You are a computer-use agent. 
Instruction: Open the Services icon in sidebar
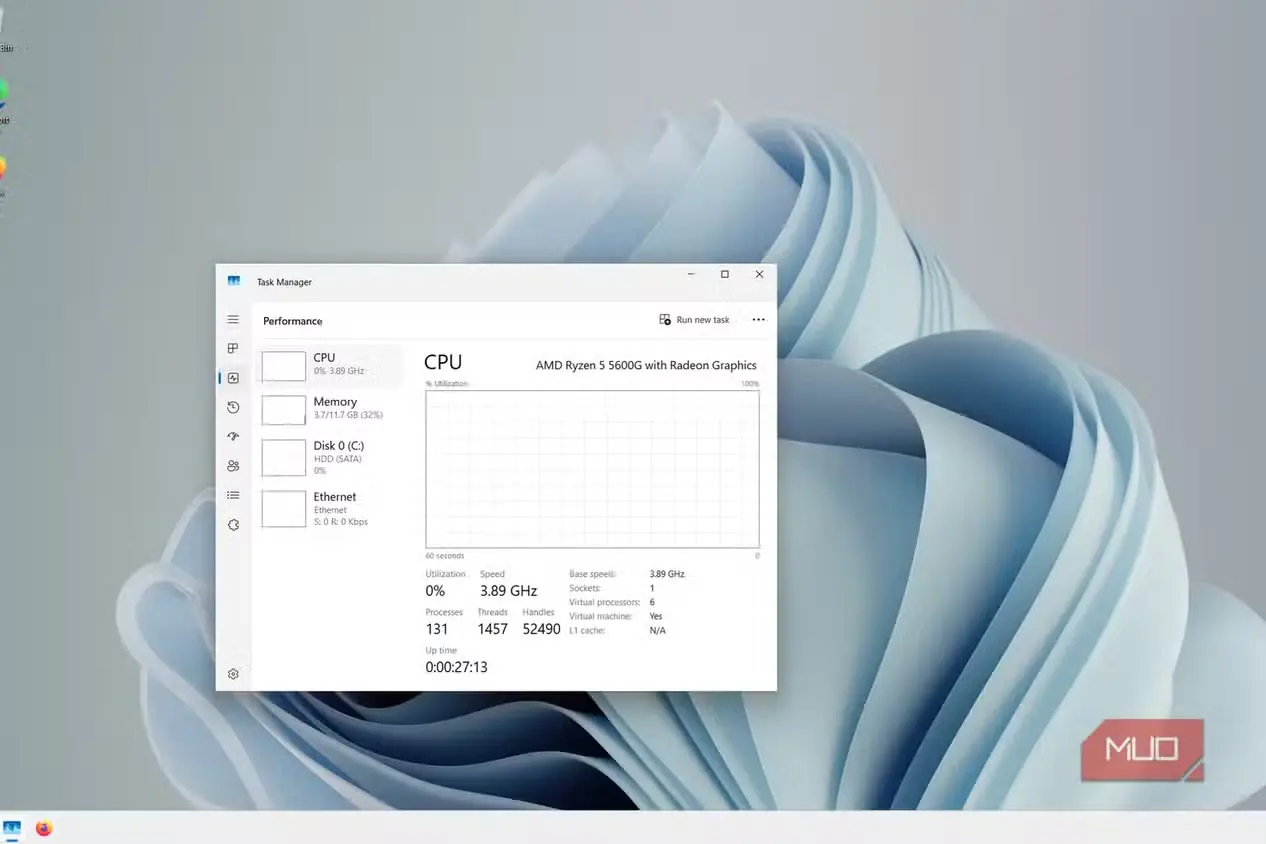pos(233,525)
